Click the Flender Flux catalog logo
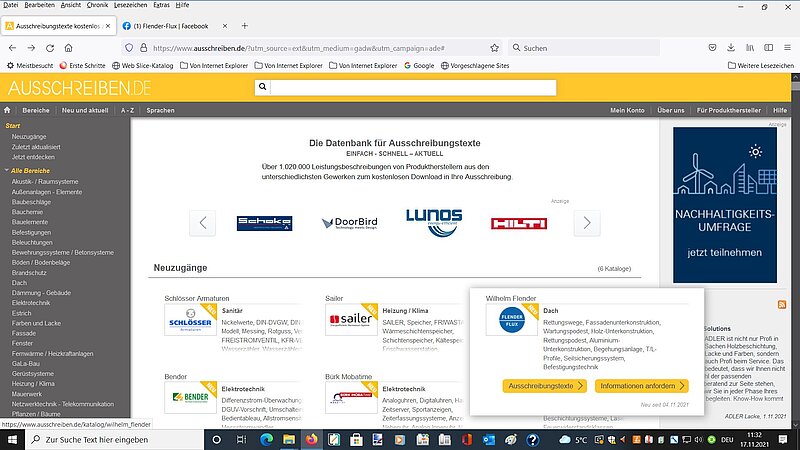This screenshot has height=450, width=800. click(x=512, y=320)
